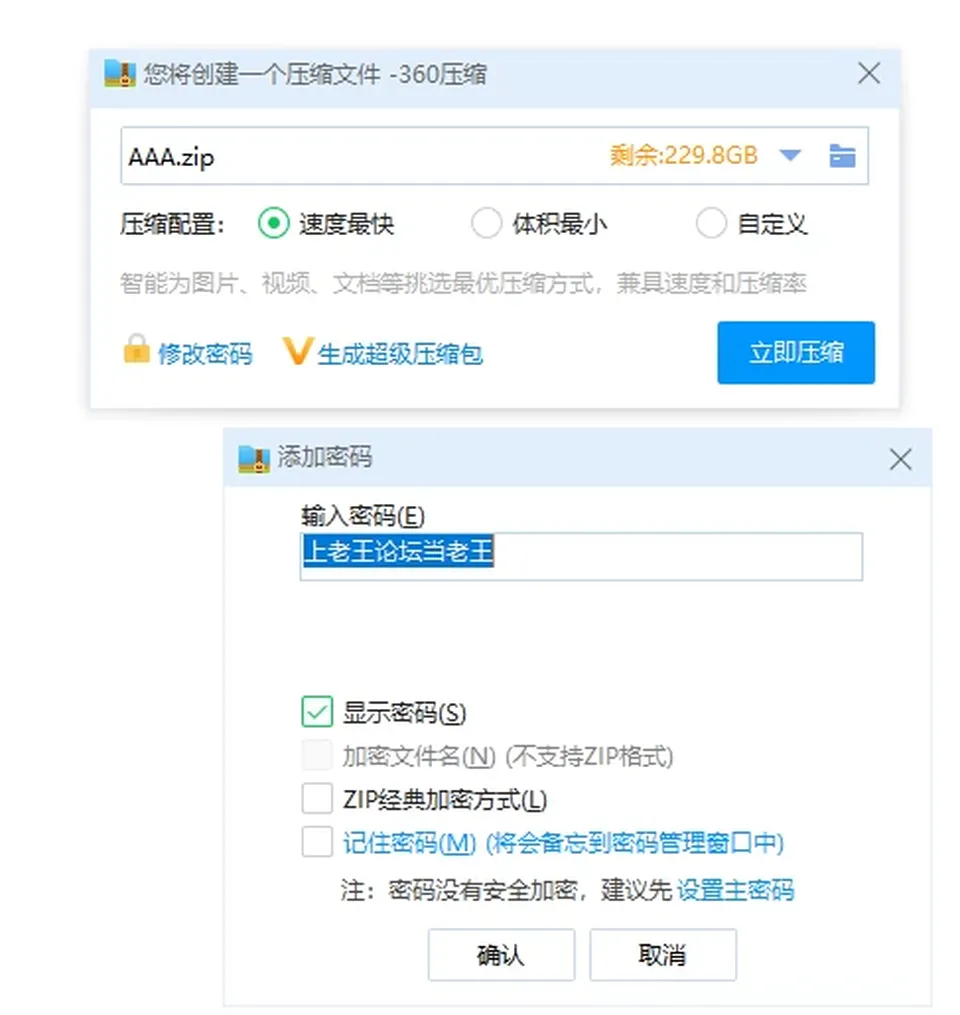The width and height of the screenshot is (960, 1015).
Task: Click the orange V icon for 生成超级压缩包
Action: [298, 351]
